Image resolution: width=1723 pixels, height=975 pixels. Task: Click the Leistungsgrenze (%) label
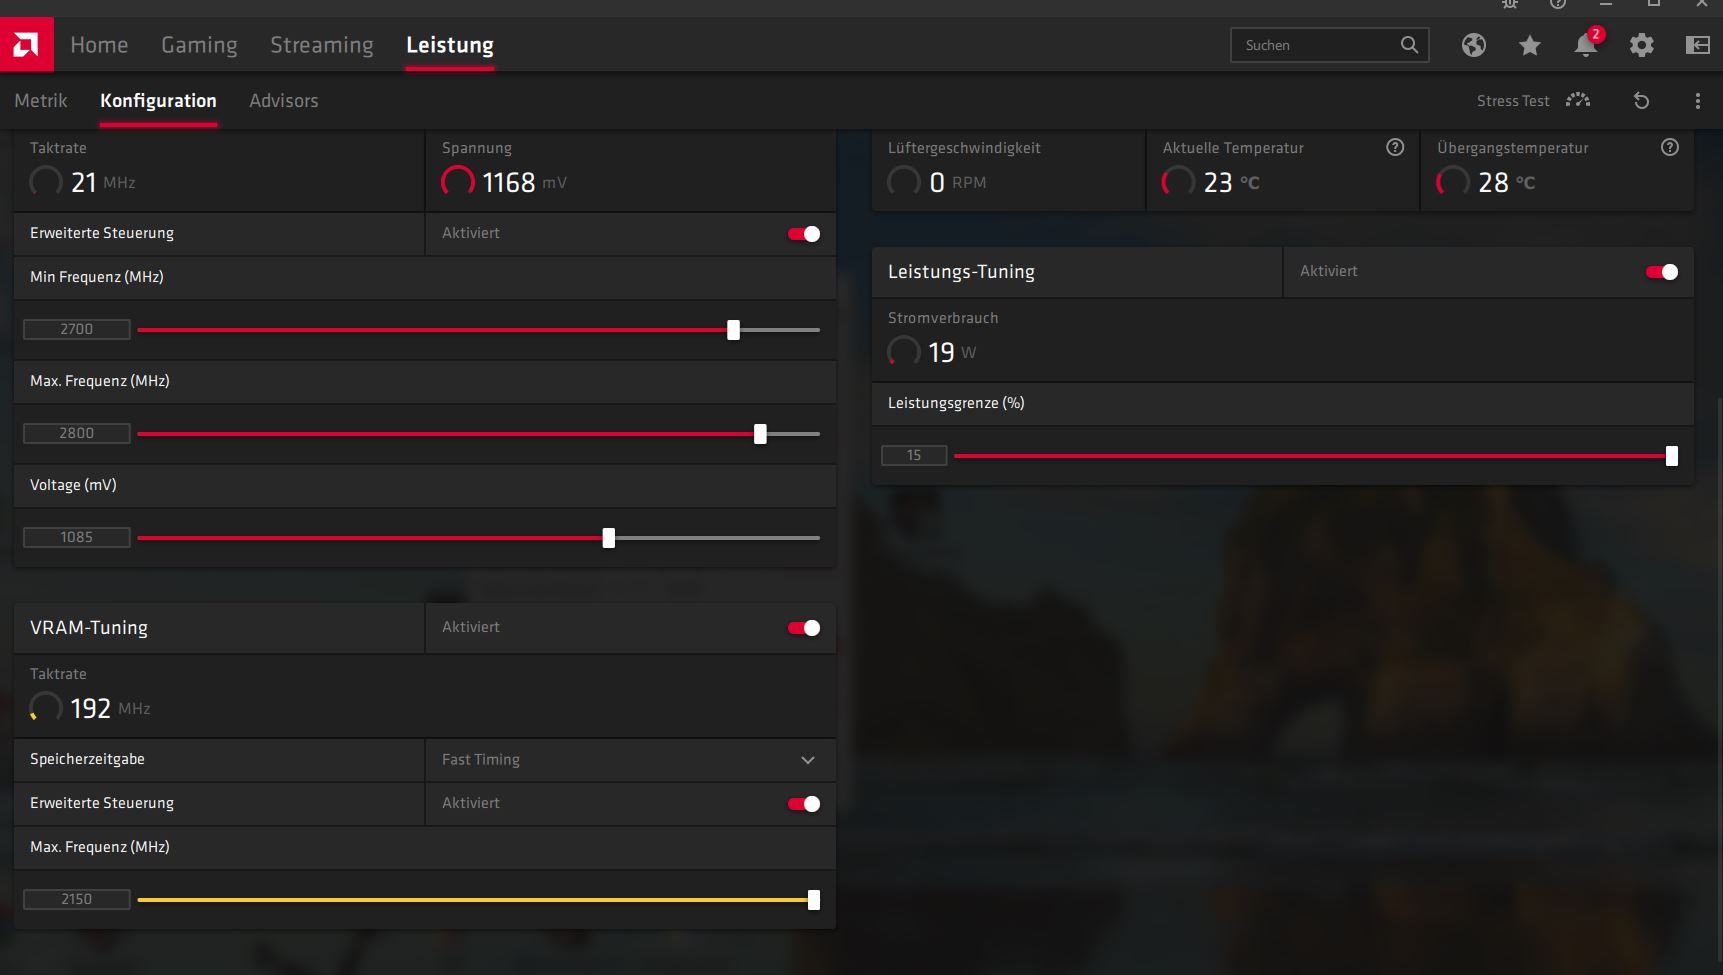(x=956, y=403)
